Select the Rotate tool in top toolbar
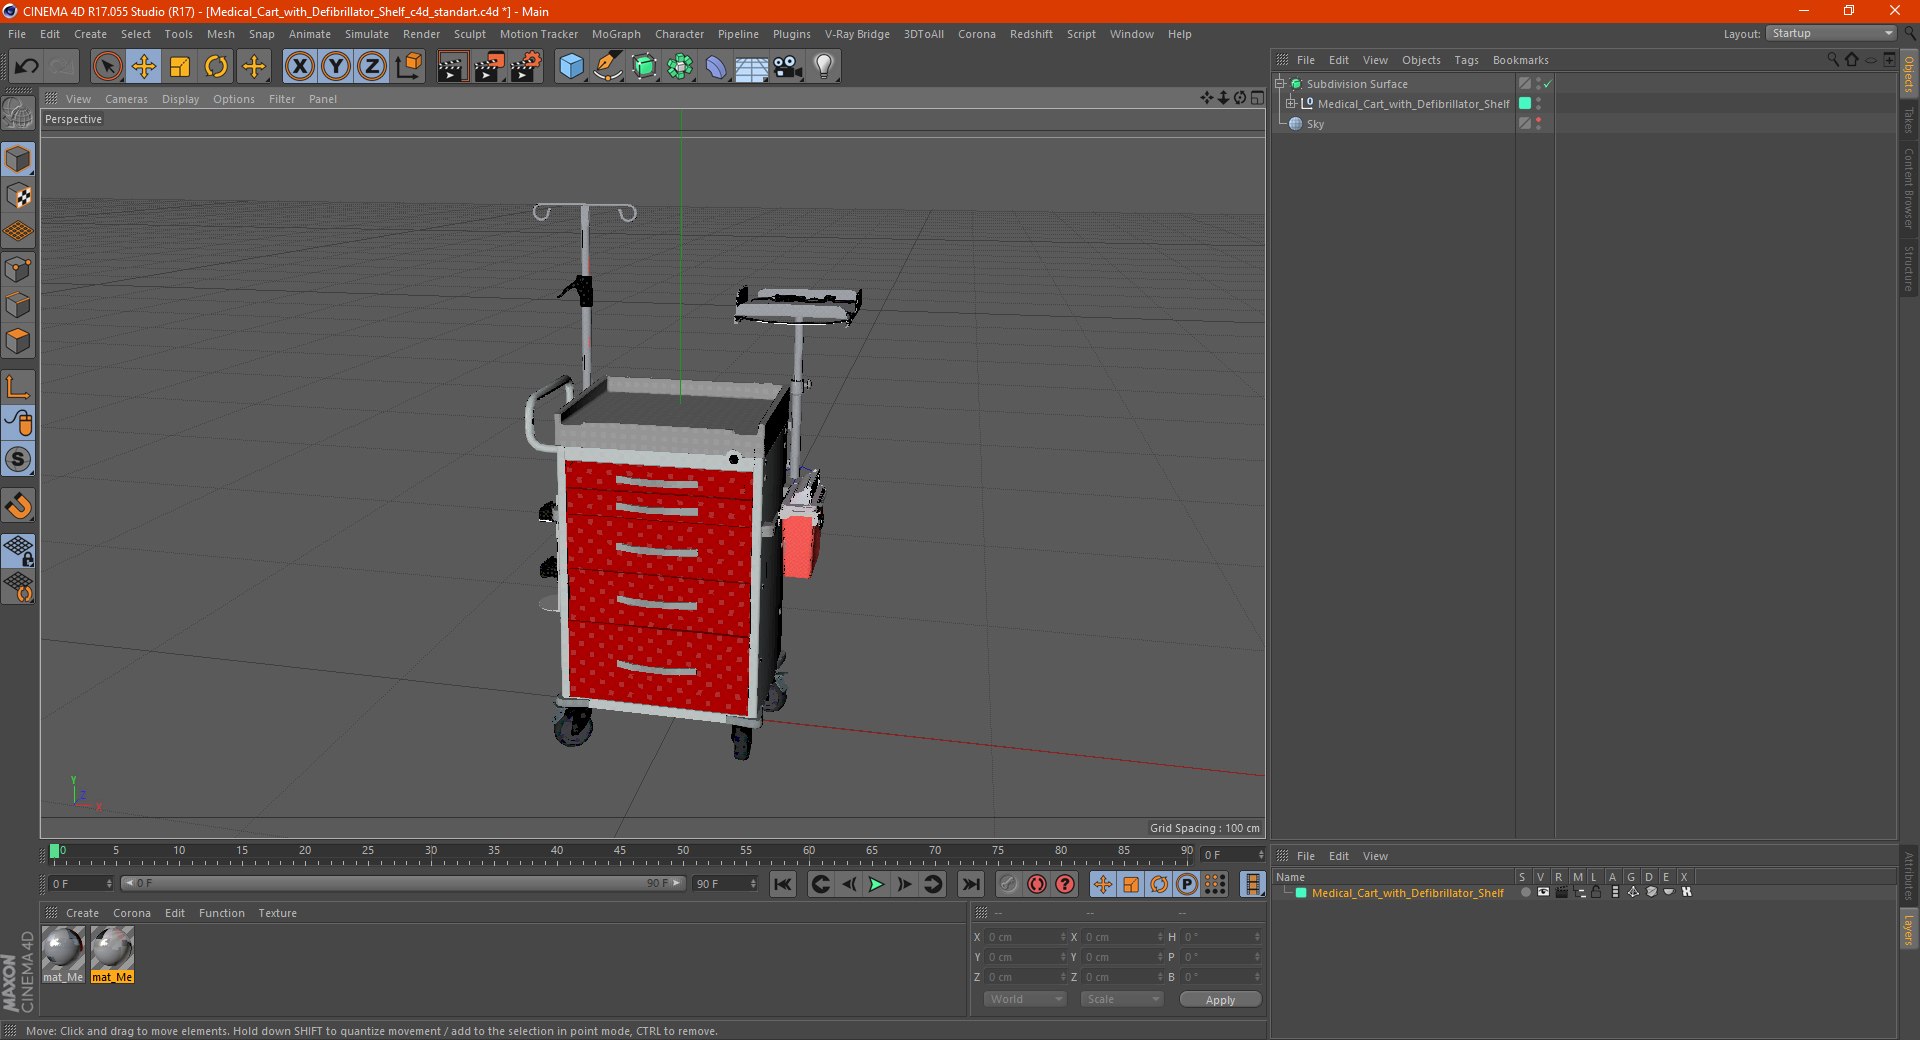This screenshot has width=1920, height=1040. [216, 67]
